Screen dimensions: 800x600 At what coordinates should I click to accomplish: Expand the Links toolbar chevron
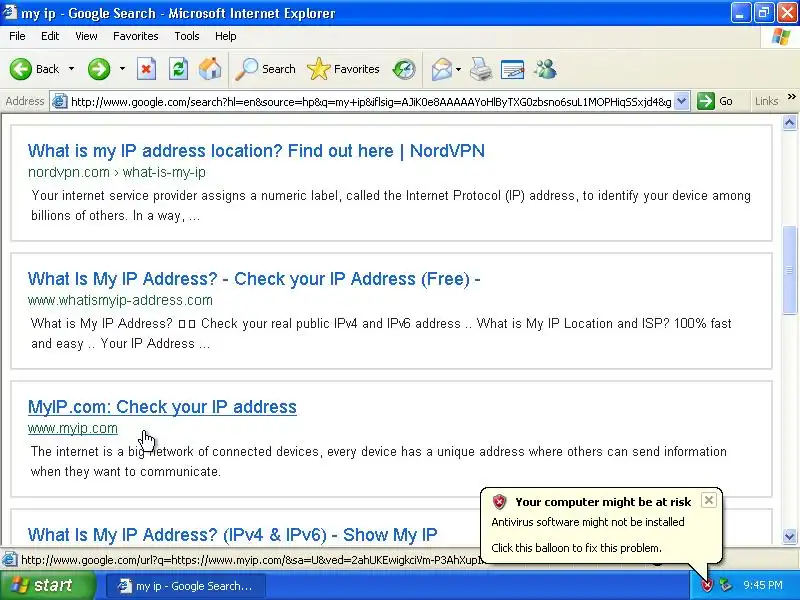[791, 97]
